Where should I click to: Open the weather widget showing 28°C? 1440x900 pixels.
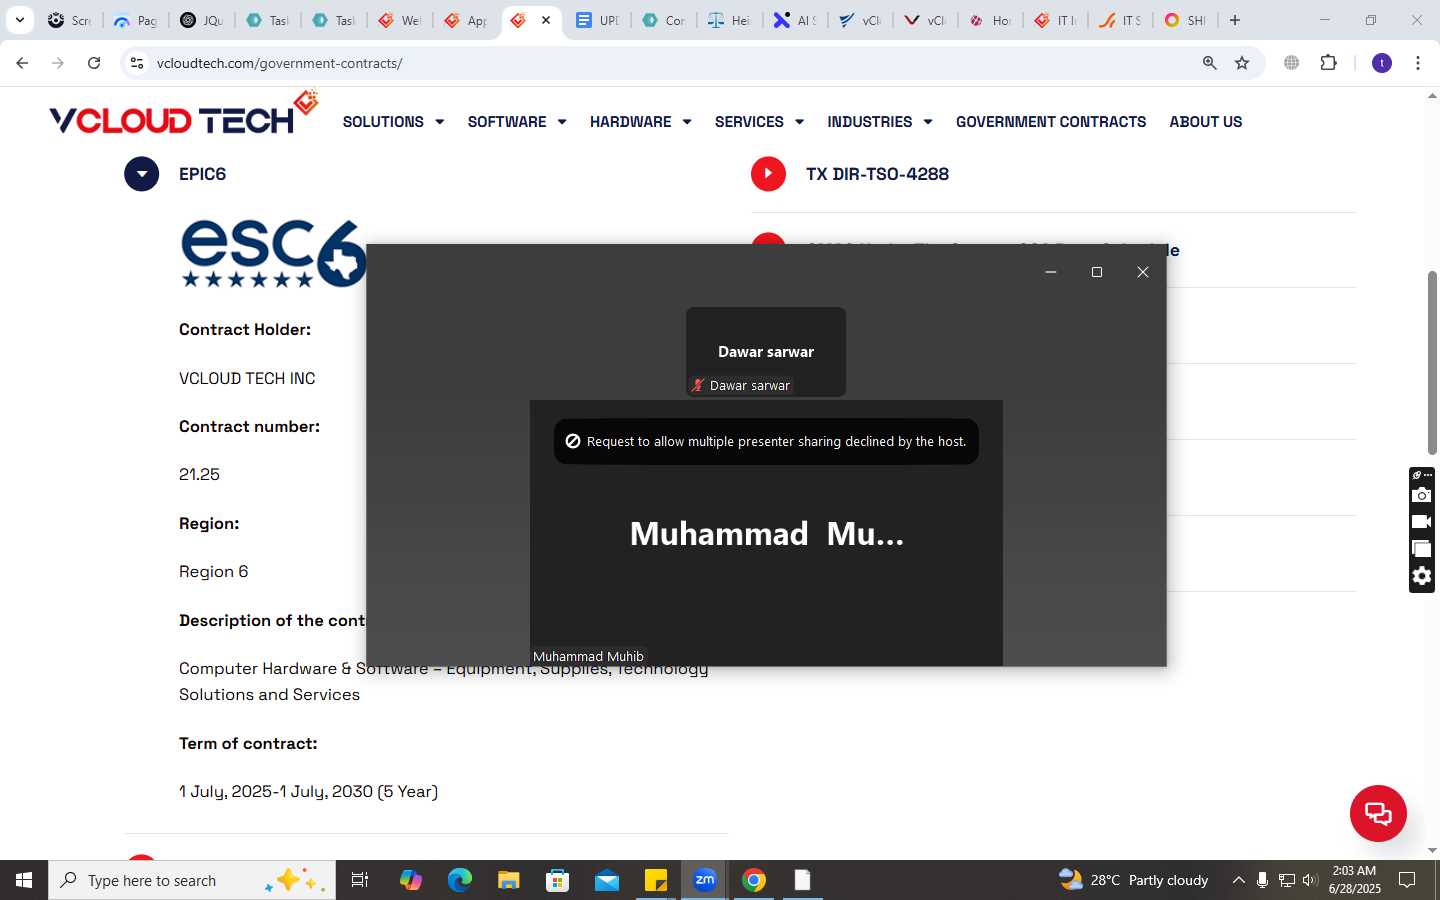[1134, 880]
